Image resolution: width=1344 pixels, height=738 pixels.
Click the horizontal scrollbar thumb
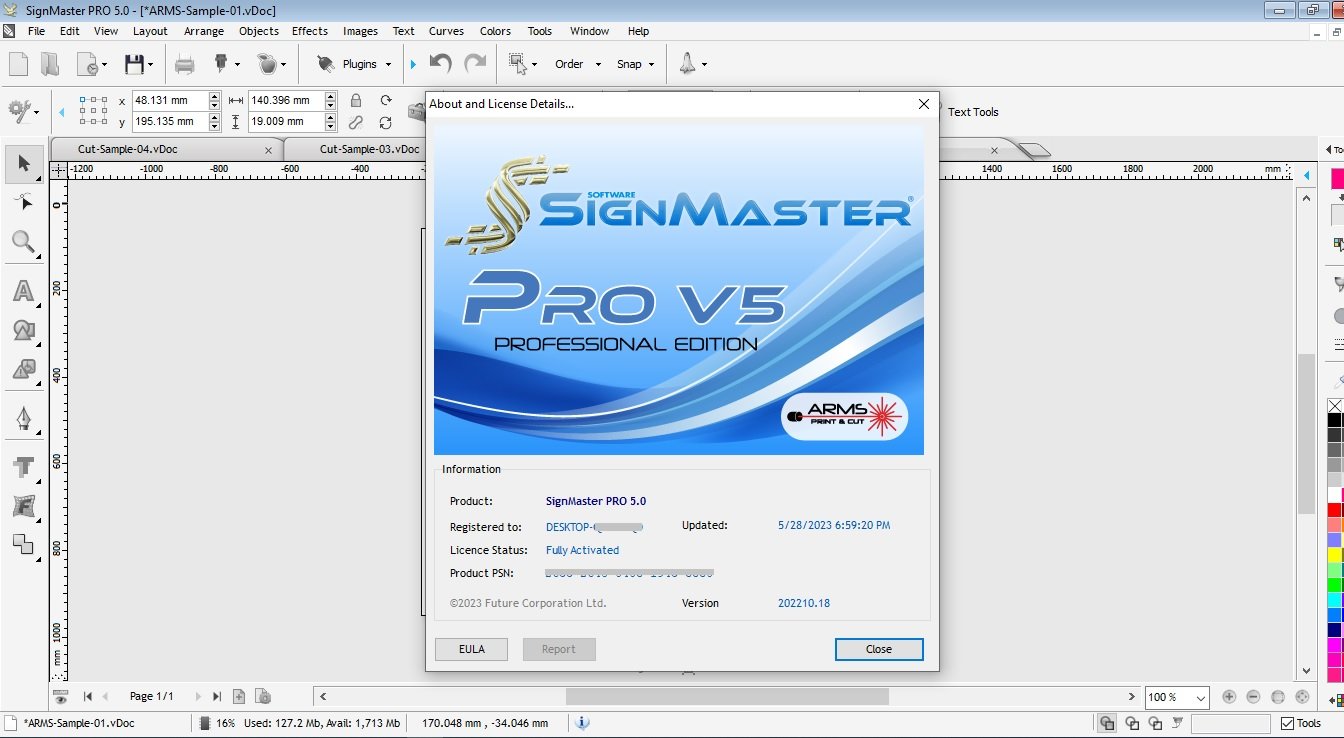coord(727,696)
